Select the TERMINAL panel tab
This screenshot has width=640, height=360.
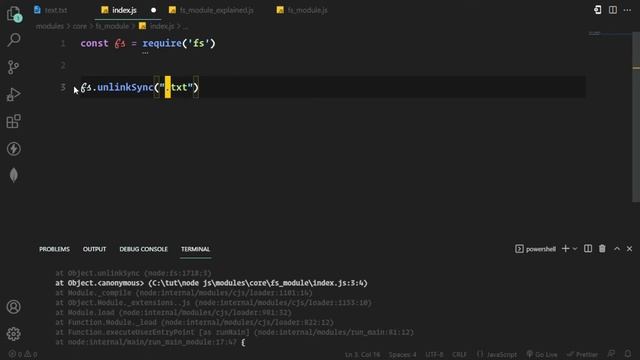(195, 249)
